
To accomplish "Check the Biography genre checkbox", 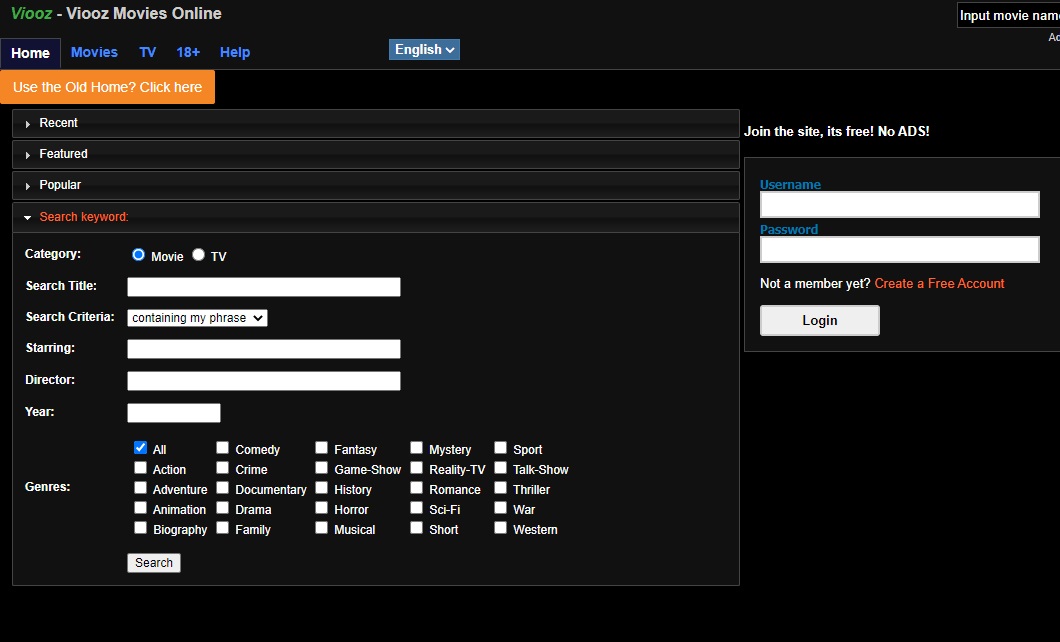I will click(x=141, y=528).
